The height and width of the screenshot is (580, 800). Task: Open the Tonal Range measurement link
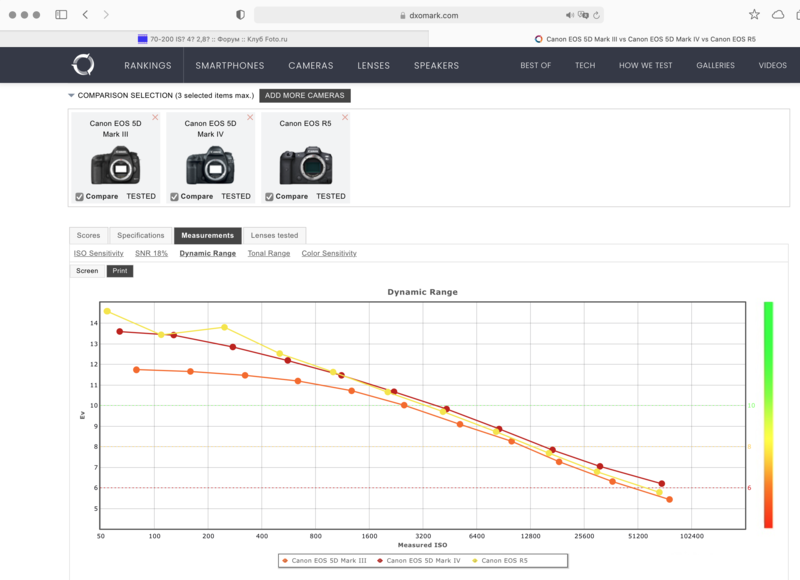point(268,254)
